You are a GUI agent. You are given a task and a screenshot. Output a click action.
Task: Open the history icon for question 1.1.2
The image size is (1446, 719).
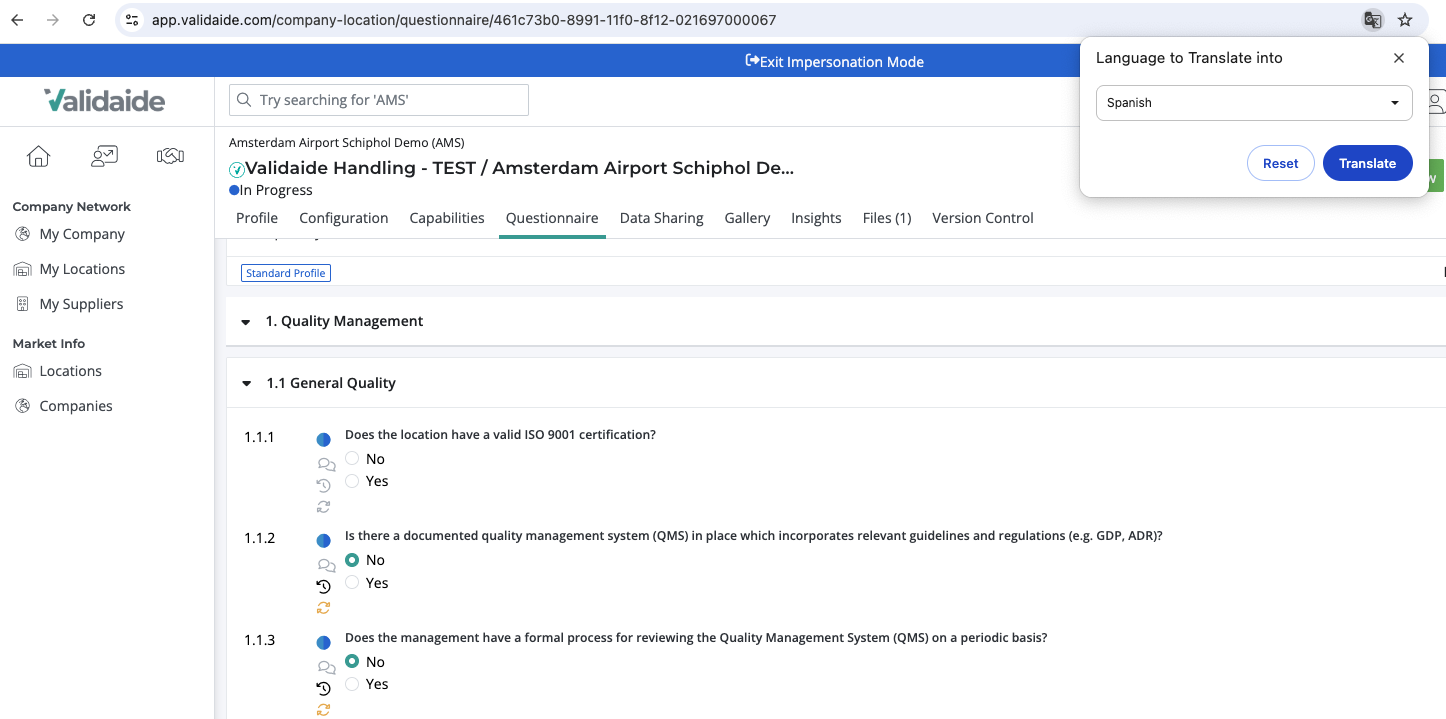pos(323,587)
